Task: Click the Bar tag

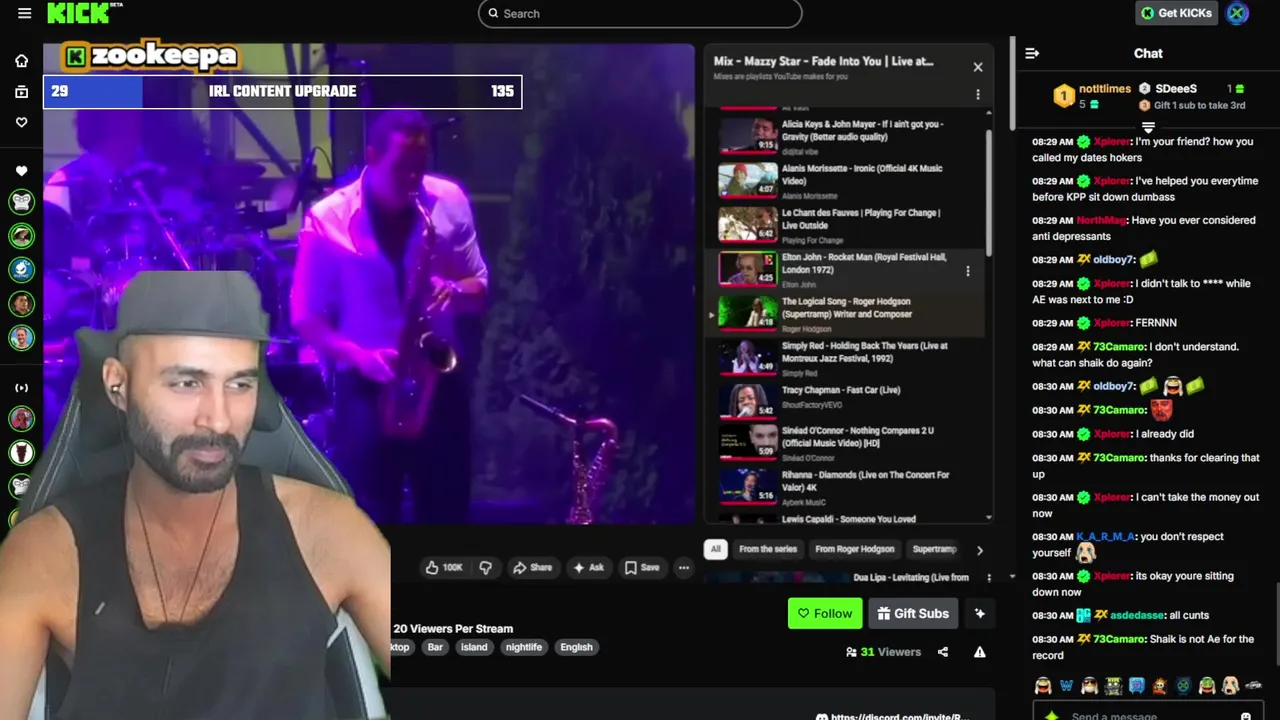Action: tap(435, 647)
